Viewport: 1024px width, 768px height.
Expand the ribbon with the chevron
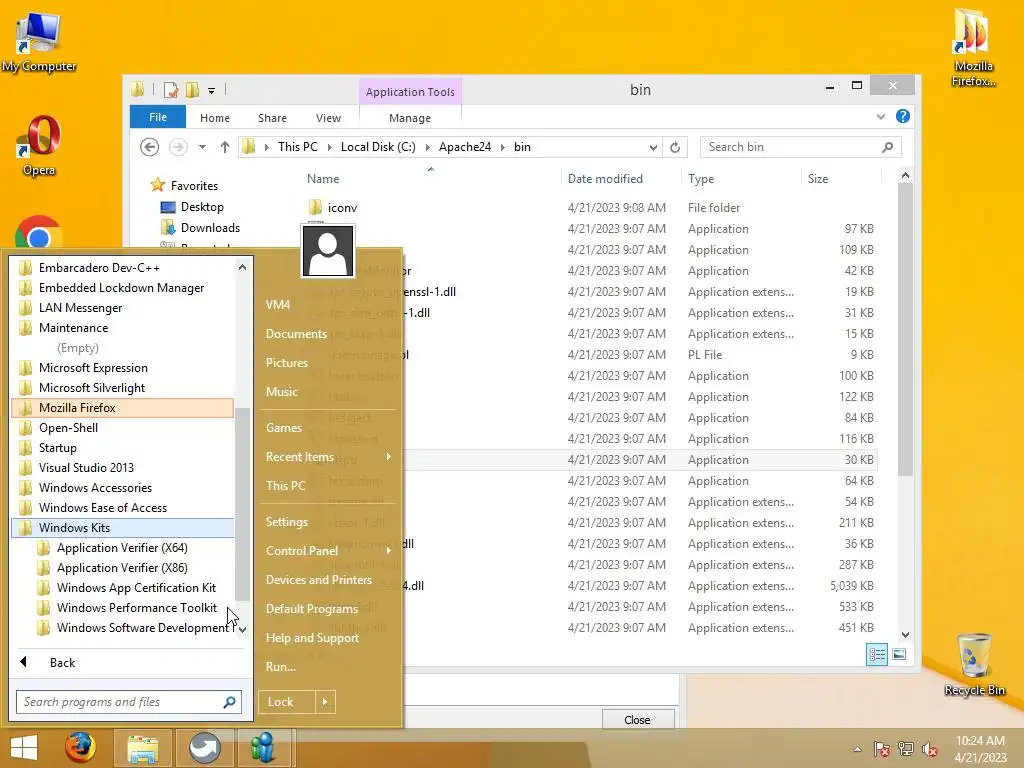[881, 116]
